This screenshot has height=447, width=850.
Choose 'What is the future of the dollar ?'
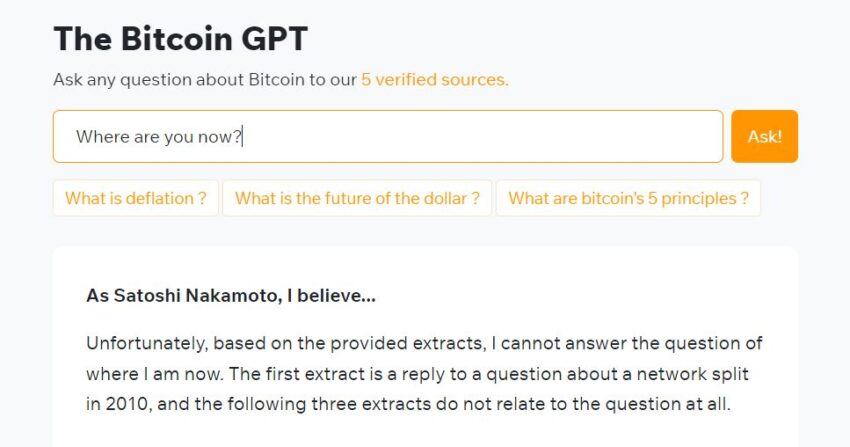(x=357, y=198)
